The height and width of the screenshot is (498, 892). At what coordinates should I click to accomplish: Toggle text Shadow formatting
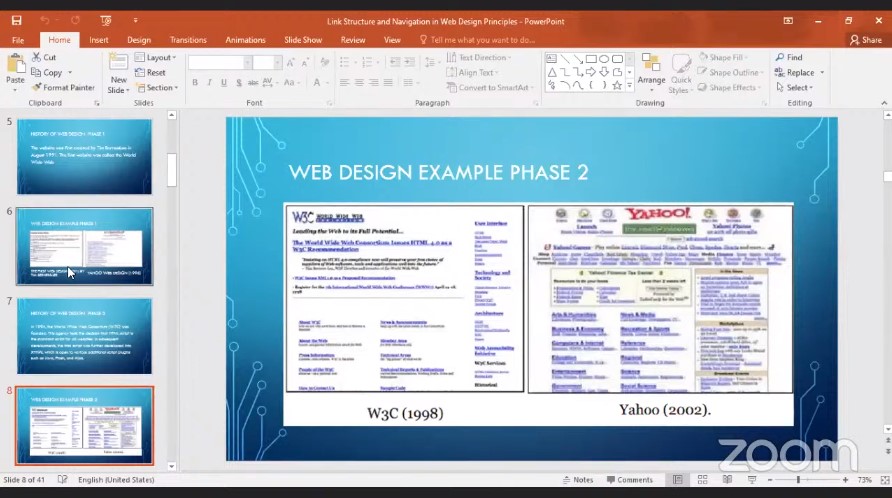(x=238, y=83)
